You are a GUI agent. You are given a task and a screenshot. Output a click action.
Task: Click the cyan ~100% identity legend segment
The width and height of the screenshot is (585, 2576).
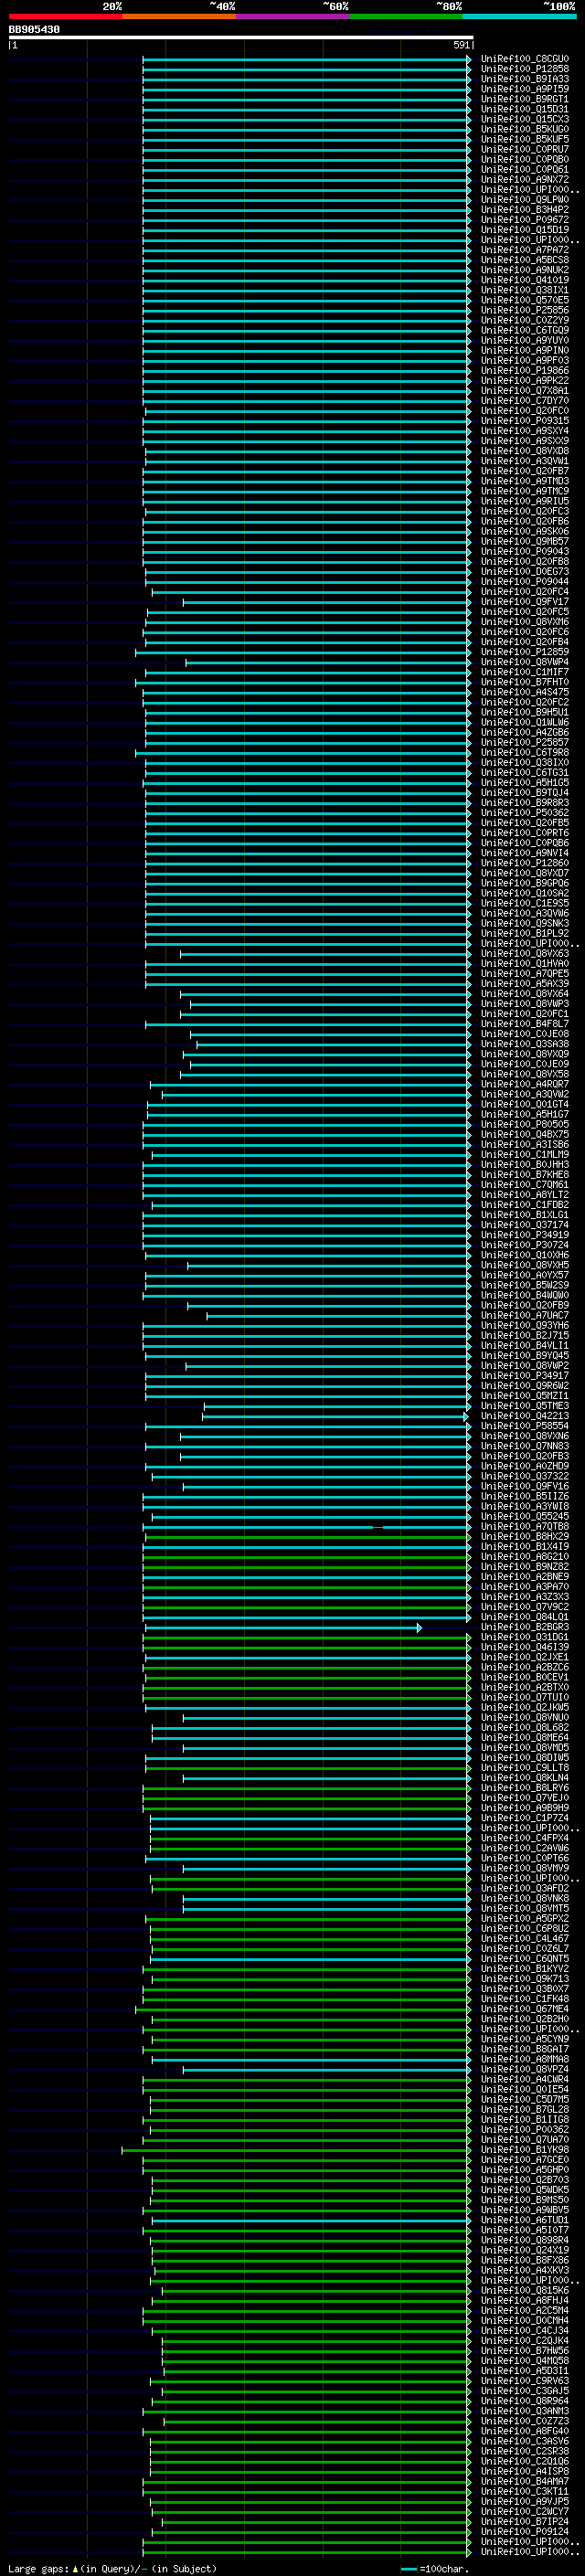519,16
